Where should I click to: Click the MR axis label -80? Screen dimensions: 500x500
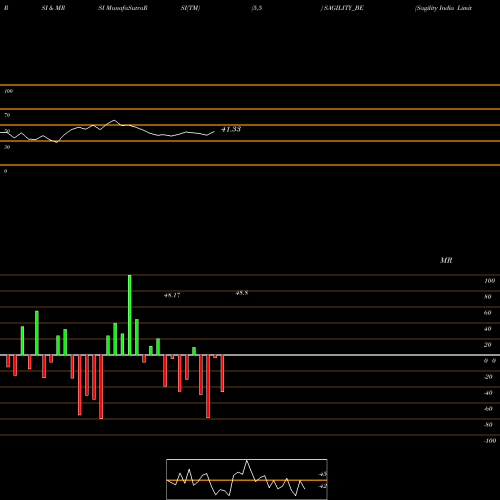pos(488,425)
